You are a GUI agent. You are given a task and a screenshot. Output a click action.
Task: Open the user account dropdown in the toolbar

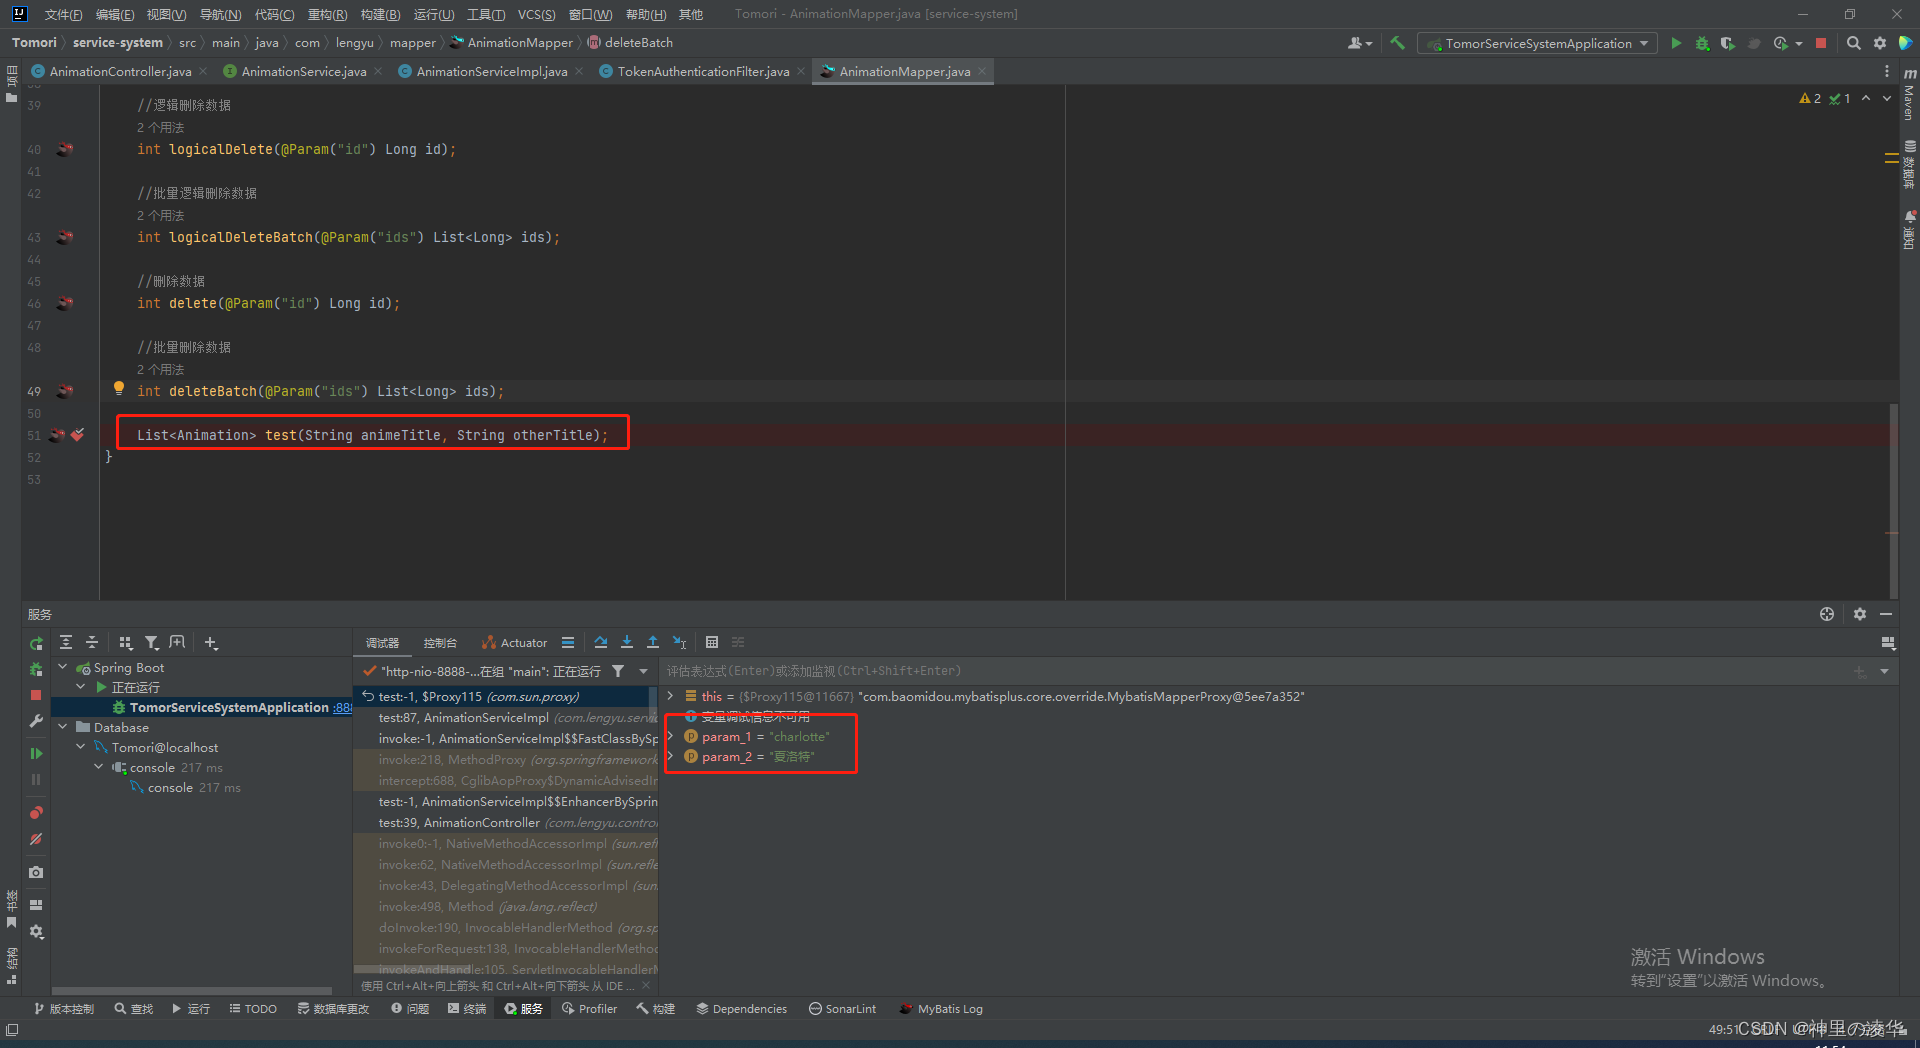pyautogui.click(x=1360, y=43)
